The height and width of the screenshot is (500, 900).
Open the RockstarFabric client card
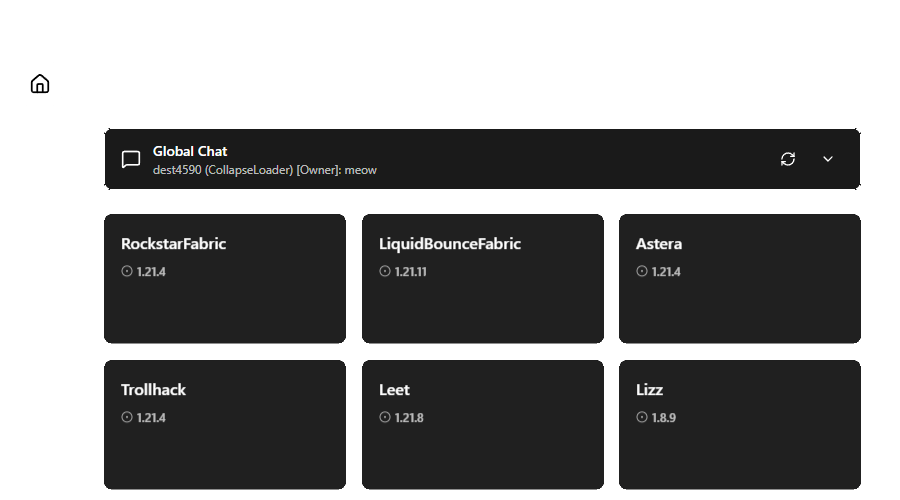(x=225, y=279)
